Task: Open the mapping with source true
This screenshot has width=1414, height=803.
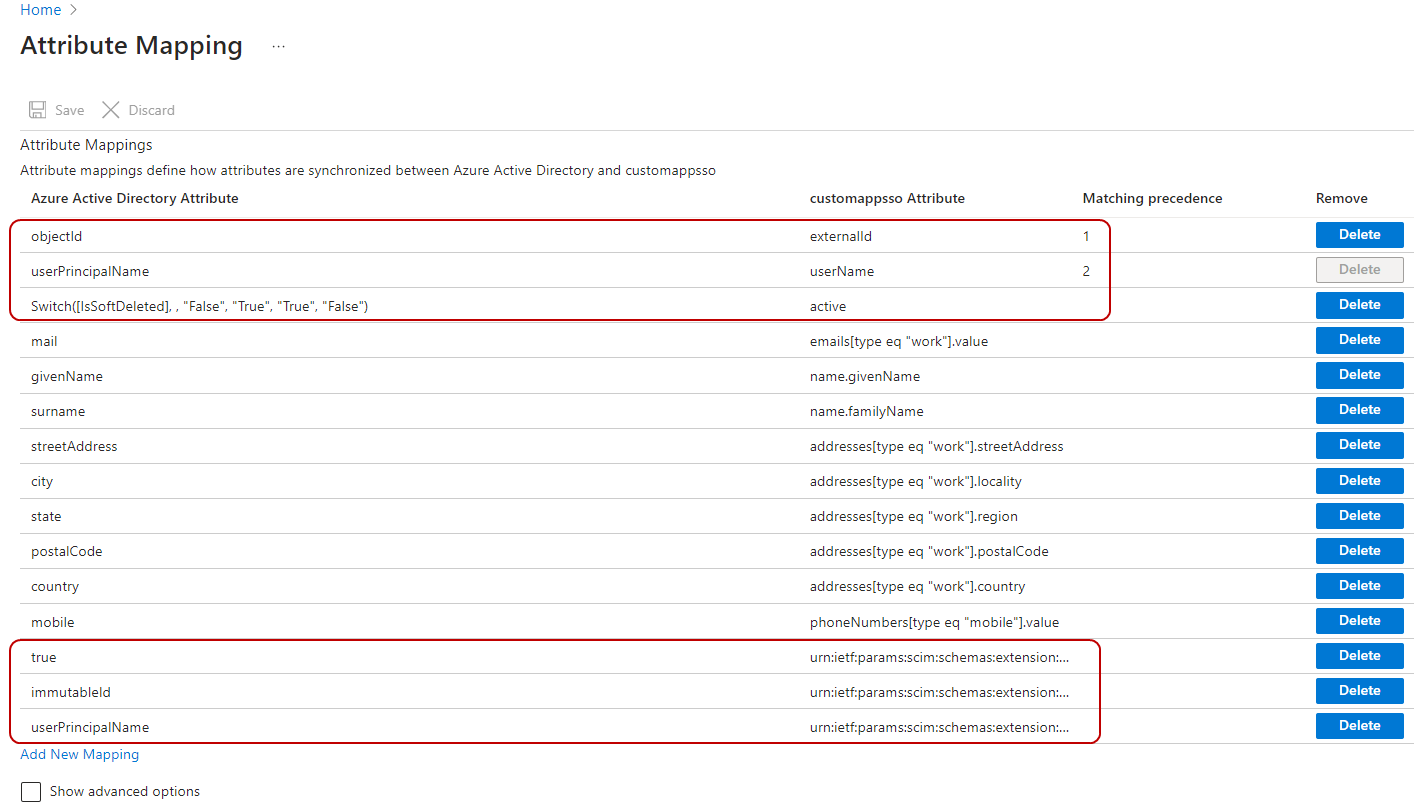Action: [660, 657]
